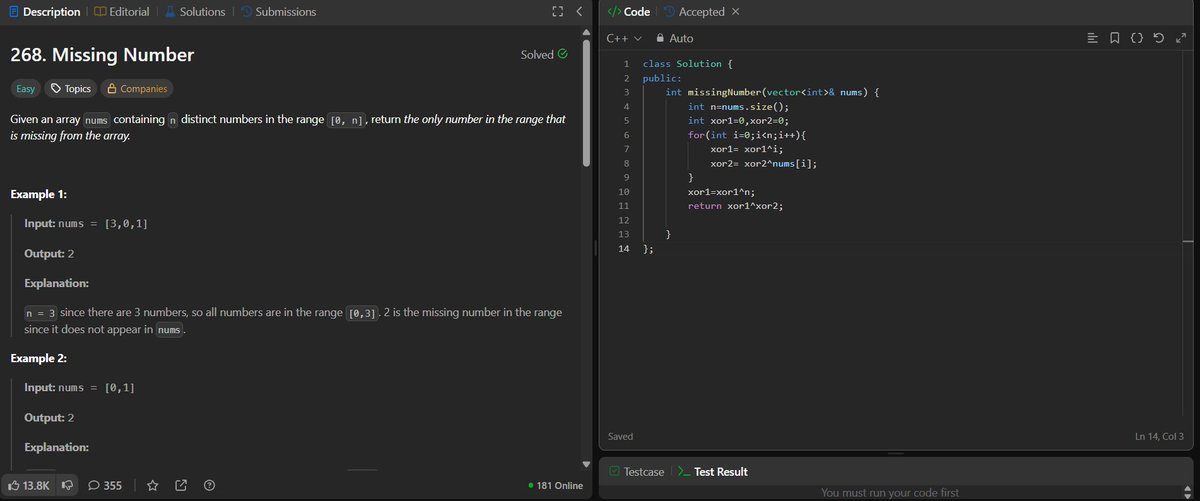Click the Code tab brackets icon
This screenshot has height=501, width=1200.
click(x=614, y=12)
